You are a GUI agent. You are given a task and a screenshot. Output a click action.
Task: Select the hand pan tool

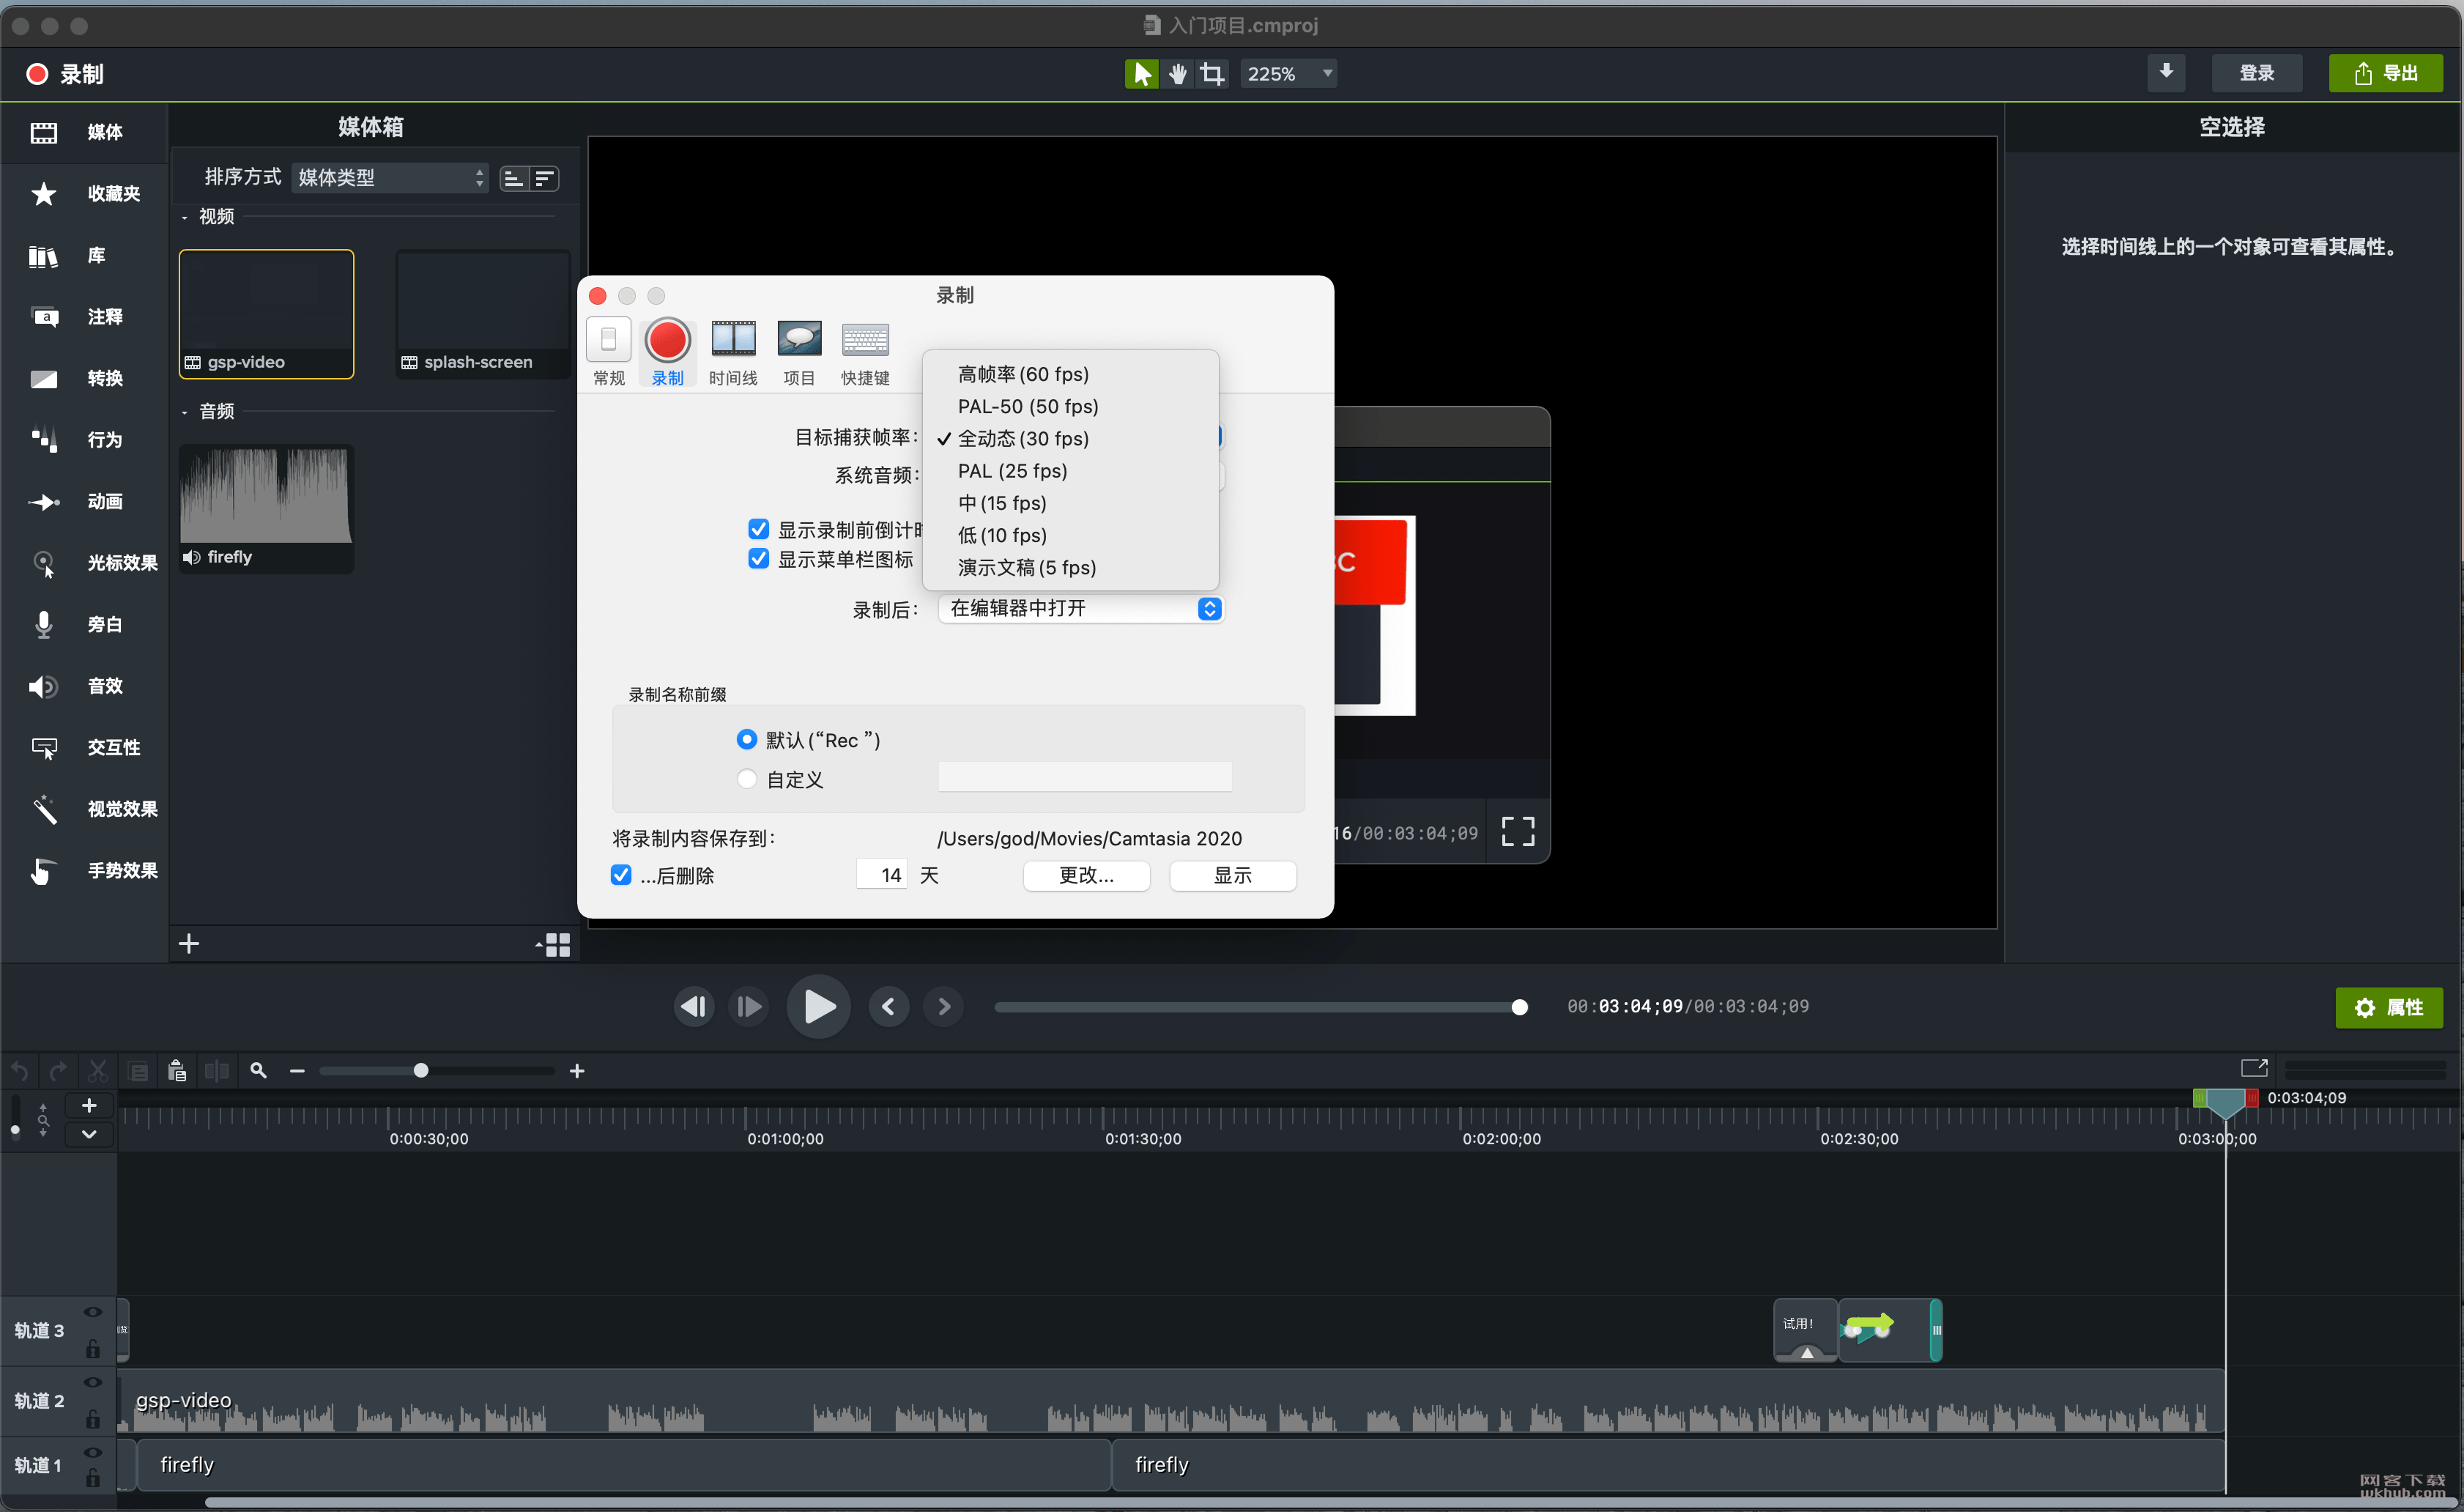click(x=1177, y=73)
